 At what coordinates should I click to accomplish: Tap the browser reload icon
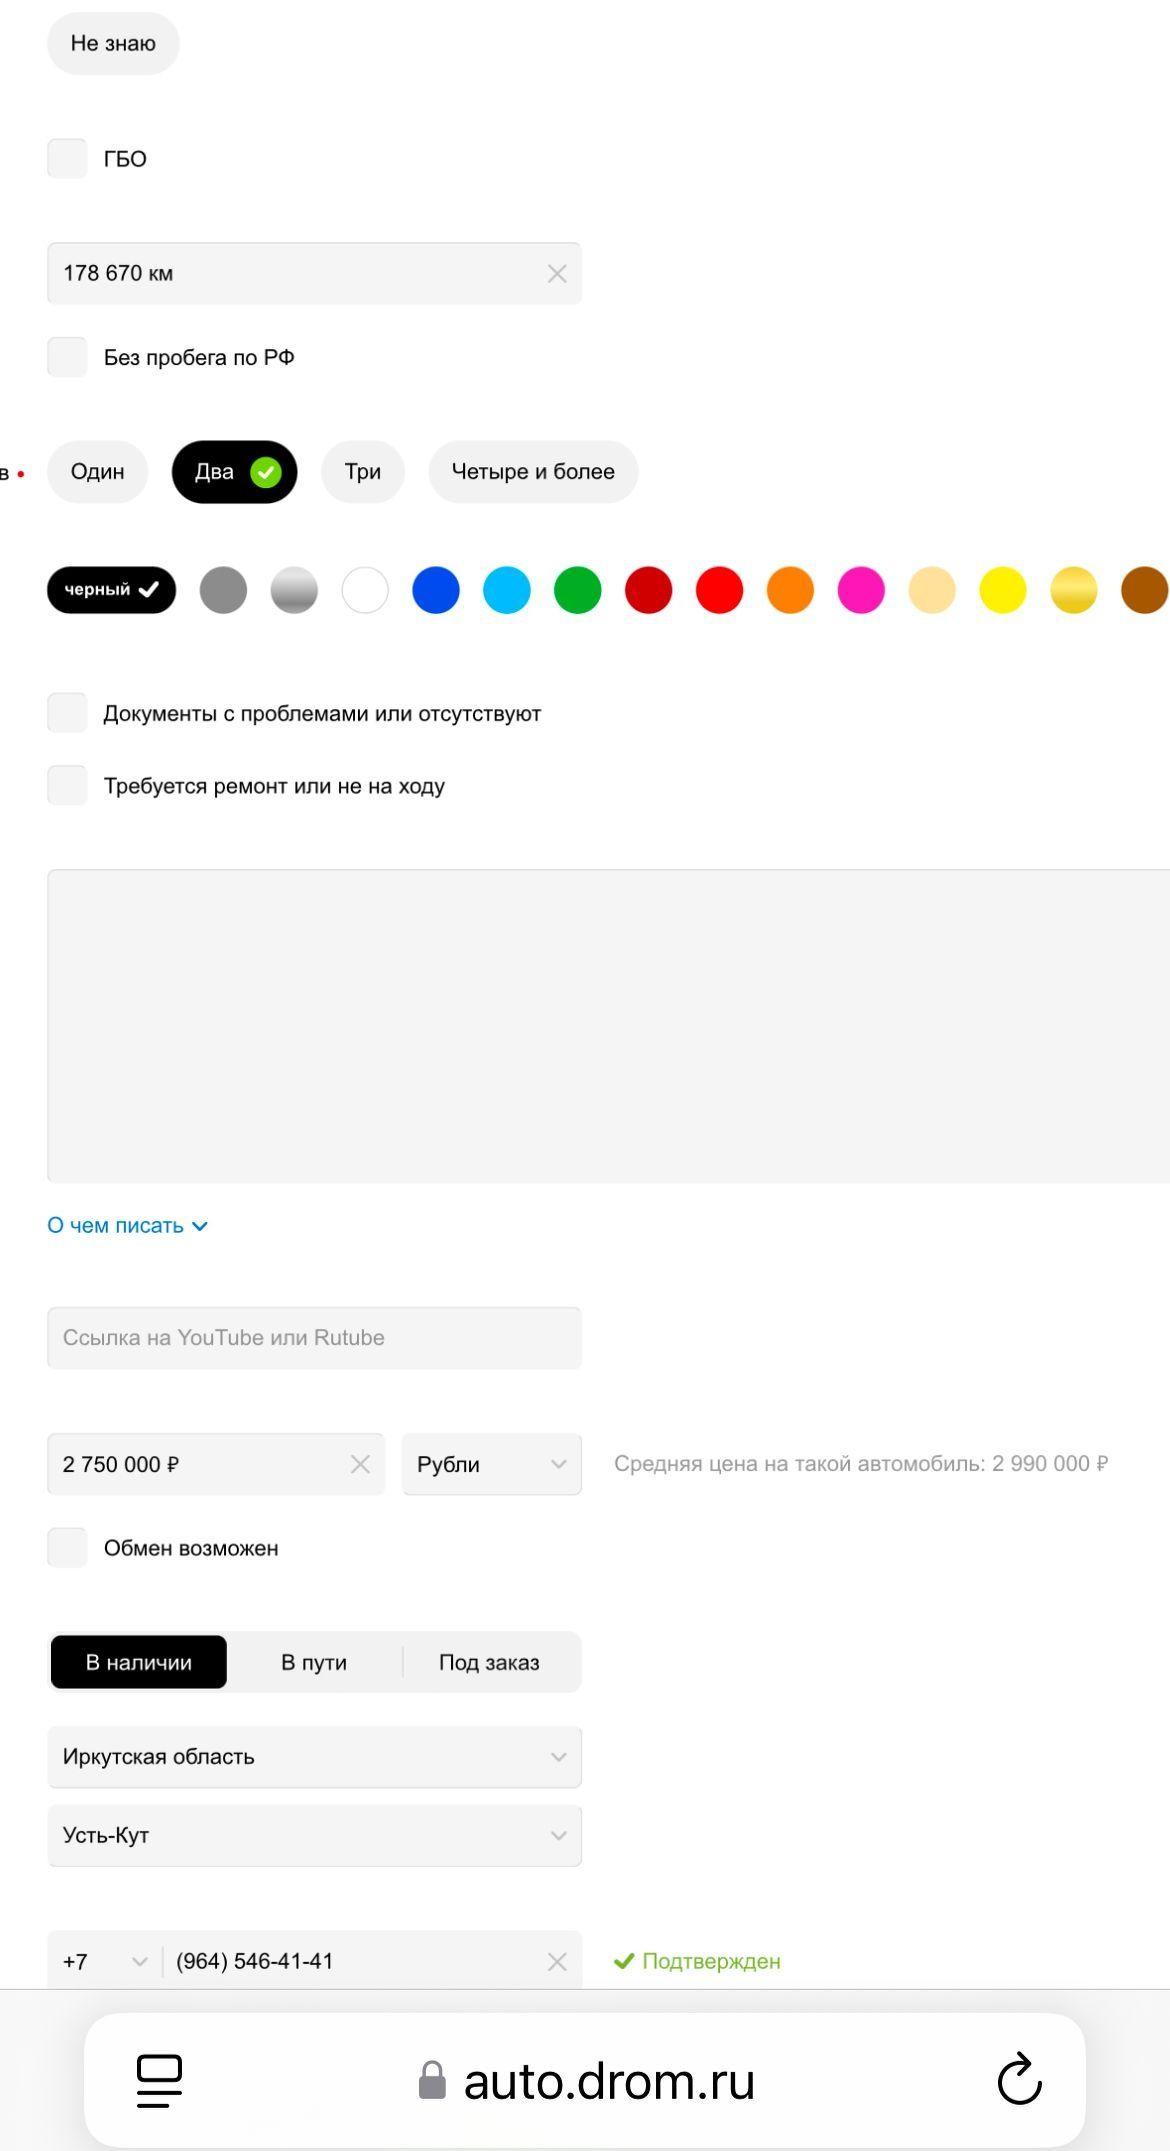tap(1019, 2079)
